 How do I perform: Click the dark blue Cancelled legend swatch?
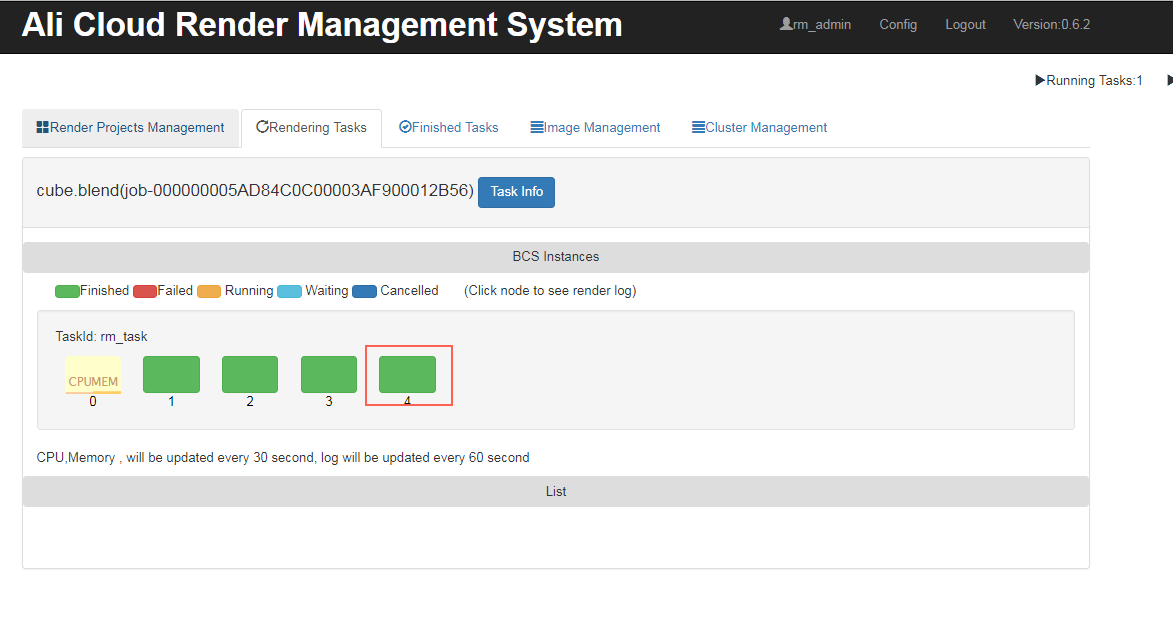(x=364, y=292)
